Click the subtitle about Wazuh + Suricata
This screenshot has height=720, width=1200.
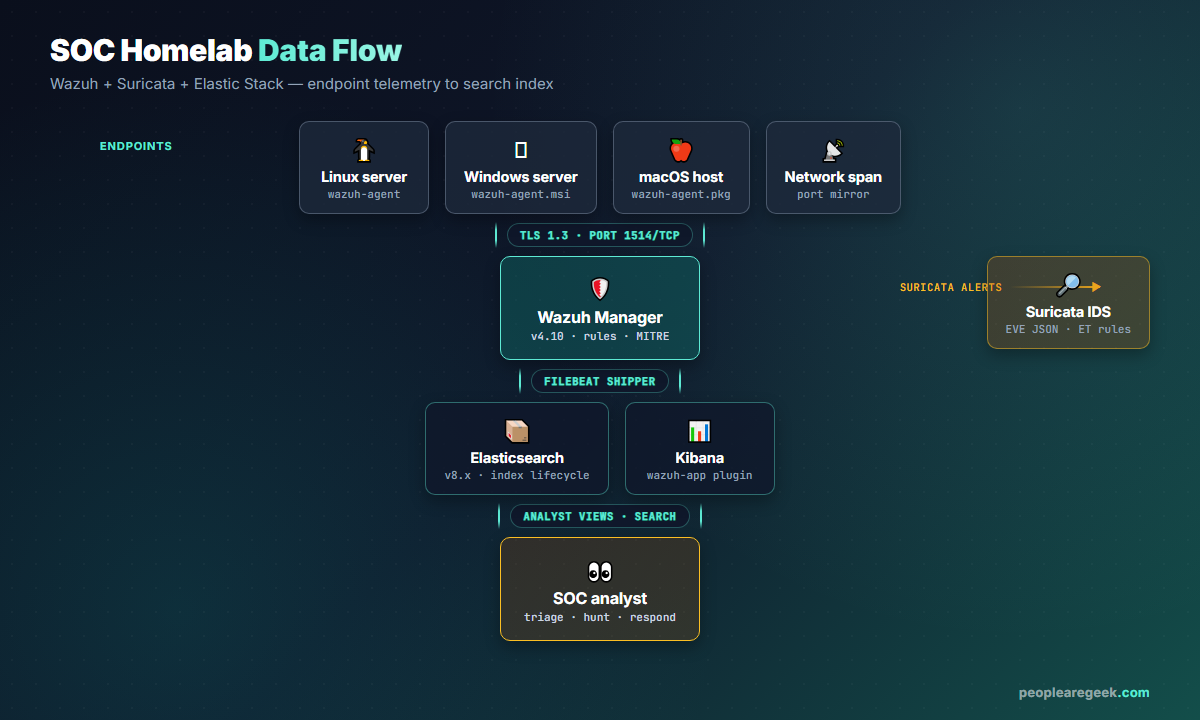(x=302, y=84)
